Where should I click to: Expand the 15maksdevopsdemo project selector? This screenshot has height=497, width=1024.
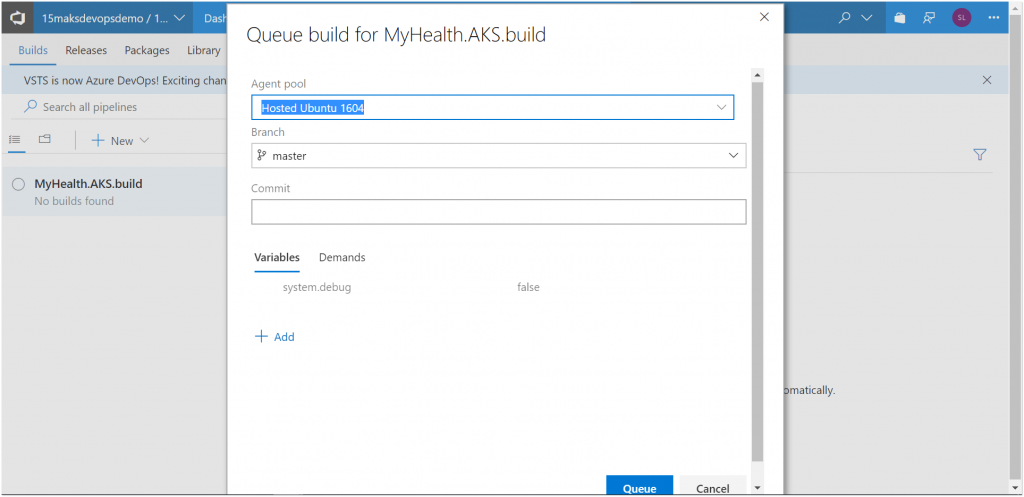113,18
